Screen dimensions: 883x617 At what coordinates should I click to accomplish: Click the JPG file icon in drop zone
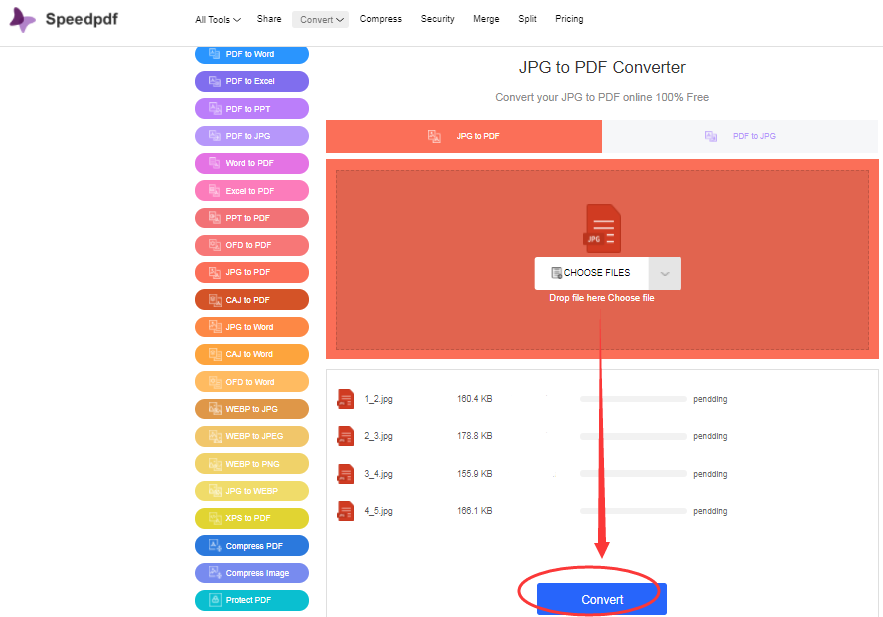tap(602, 228)
